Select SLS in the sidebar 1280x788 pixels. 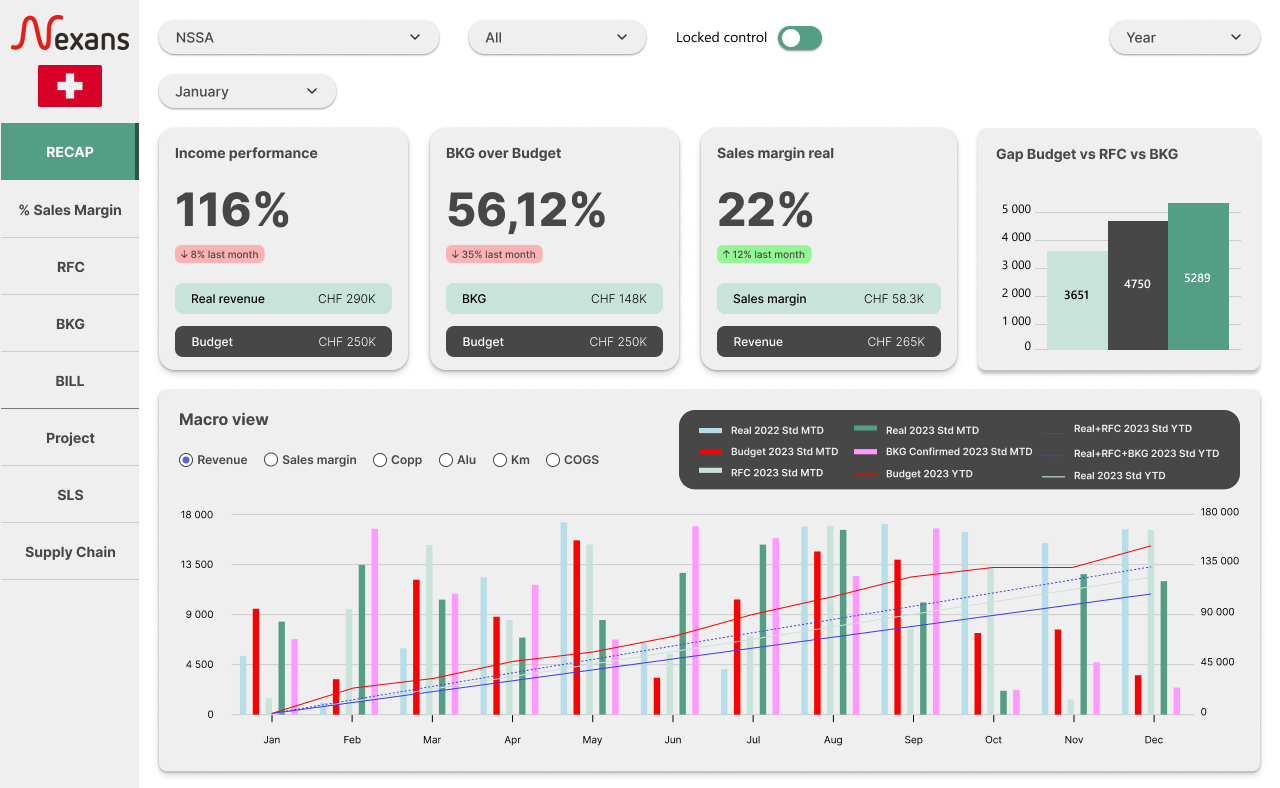[70, 495]
